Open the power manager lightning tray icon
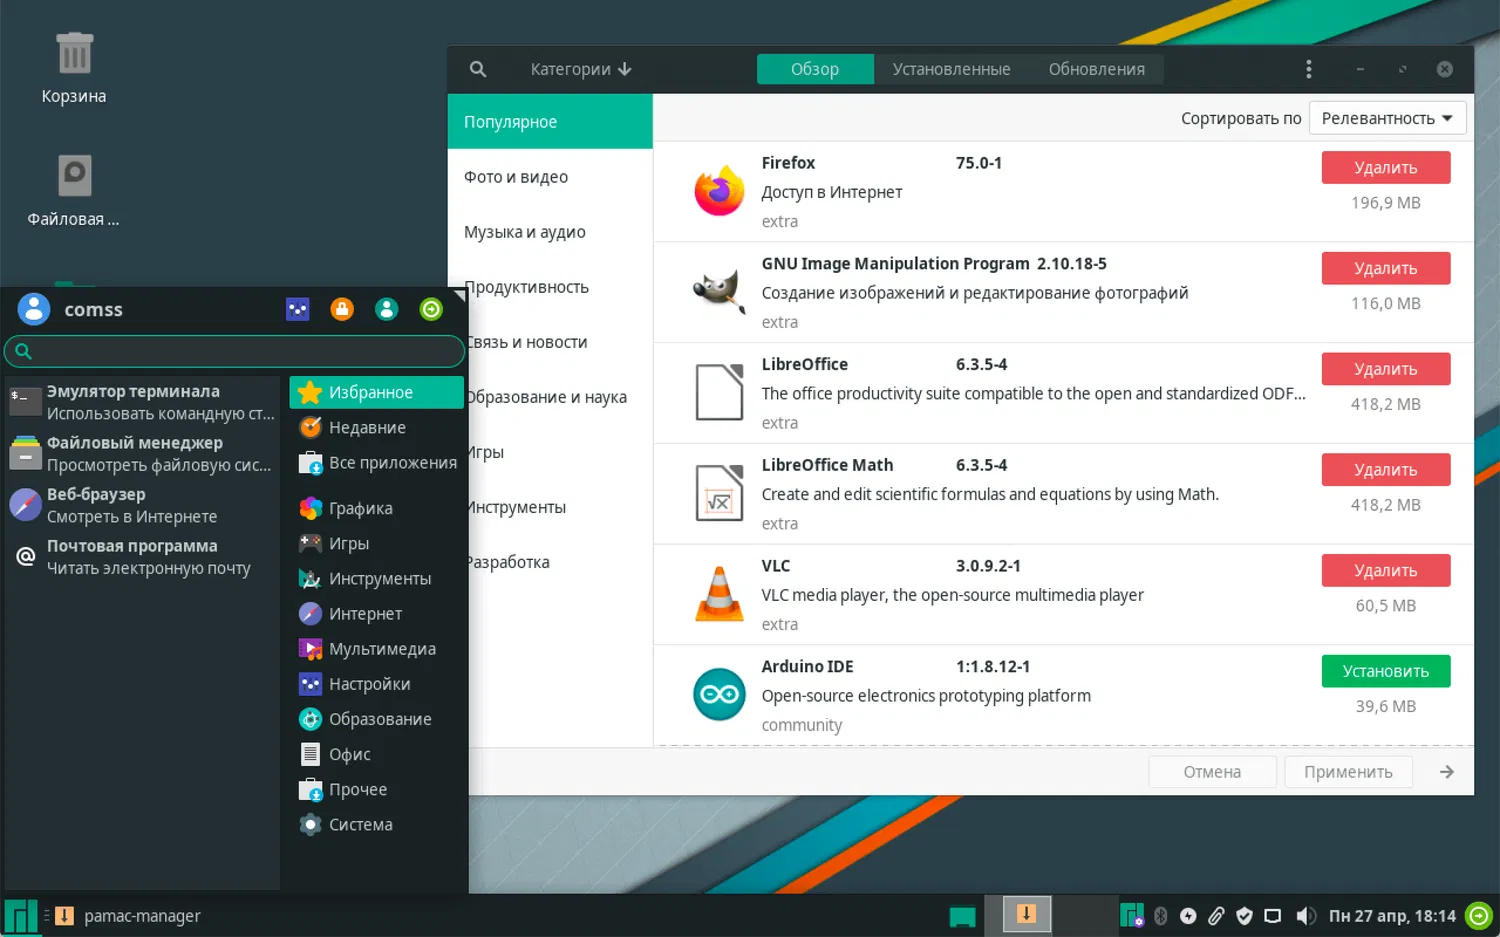This screenshot has height=937, width=1500. click(1188, 916)
